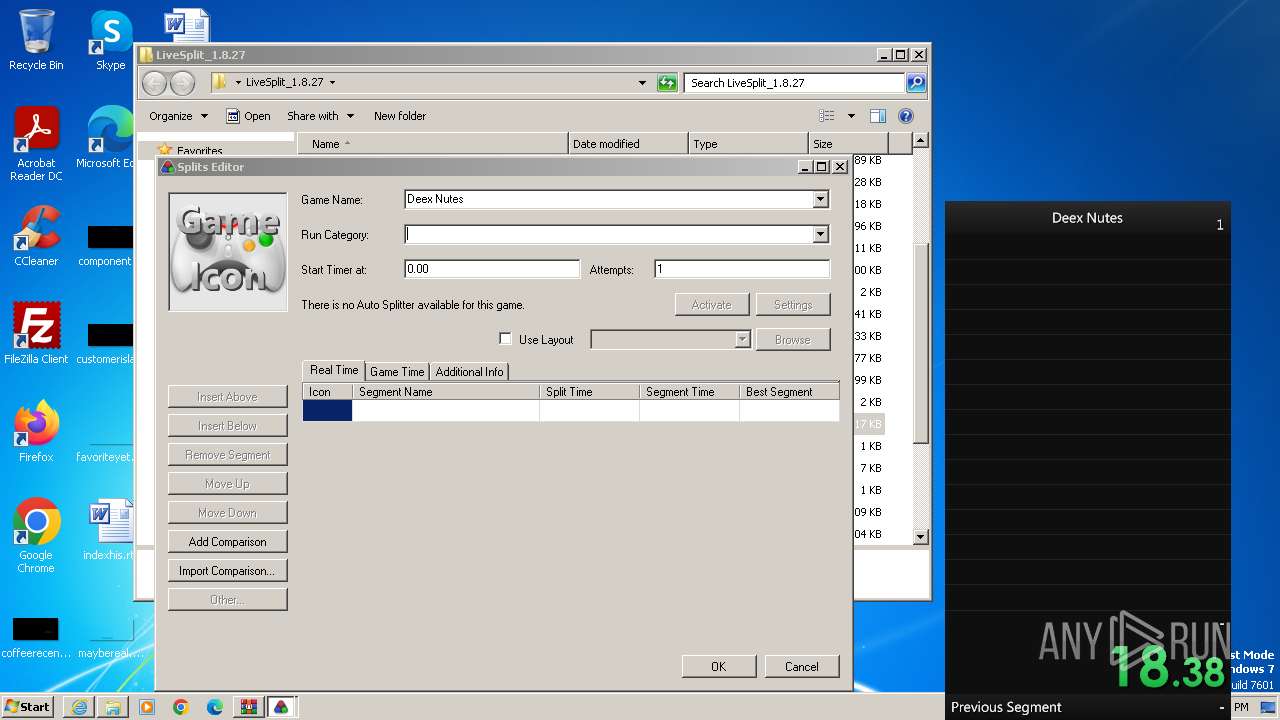Image resolution: width=1280 pixels, height=720 pixels.
Task: Open the Use Layout combo box
Action: (x=670, y=340)
